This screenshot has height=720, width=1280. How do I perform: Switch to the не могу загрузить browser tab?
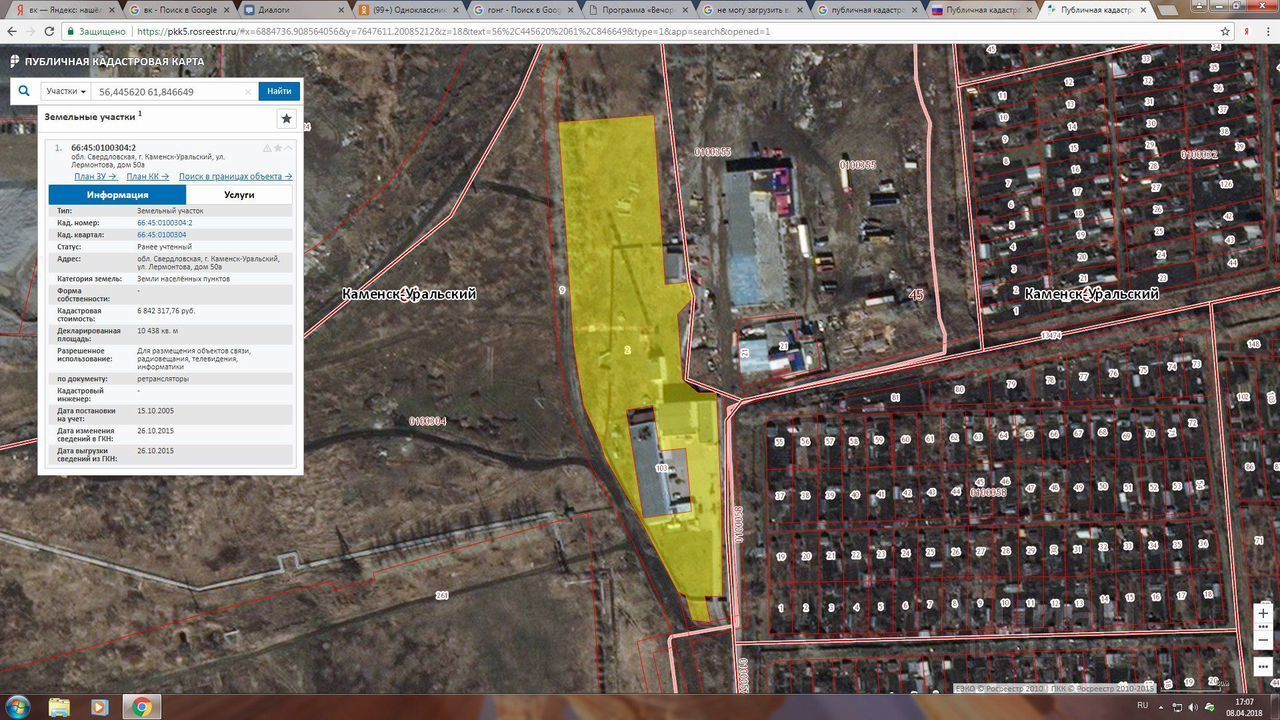[756, 11]
